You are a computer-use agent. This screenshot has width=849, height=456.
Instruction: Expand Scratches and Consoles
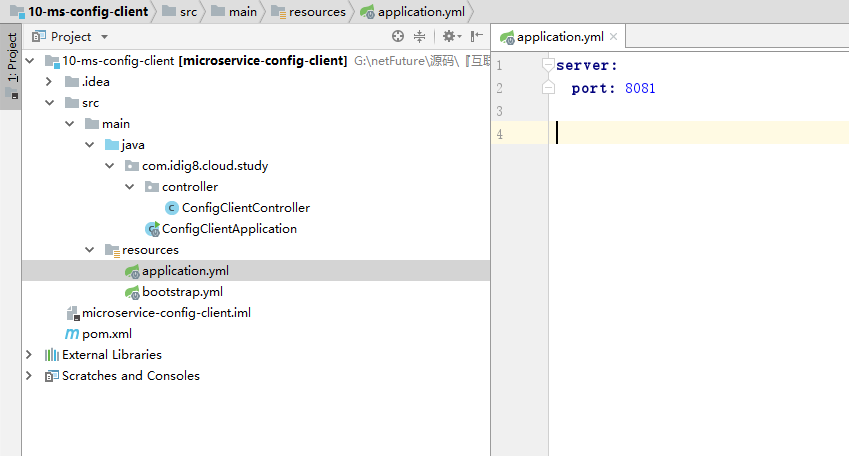coord(29,376)
